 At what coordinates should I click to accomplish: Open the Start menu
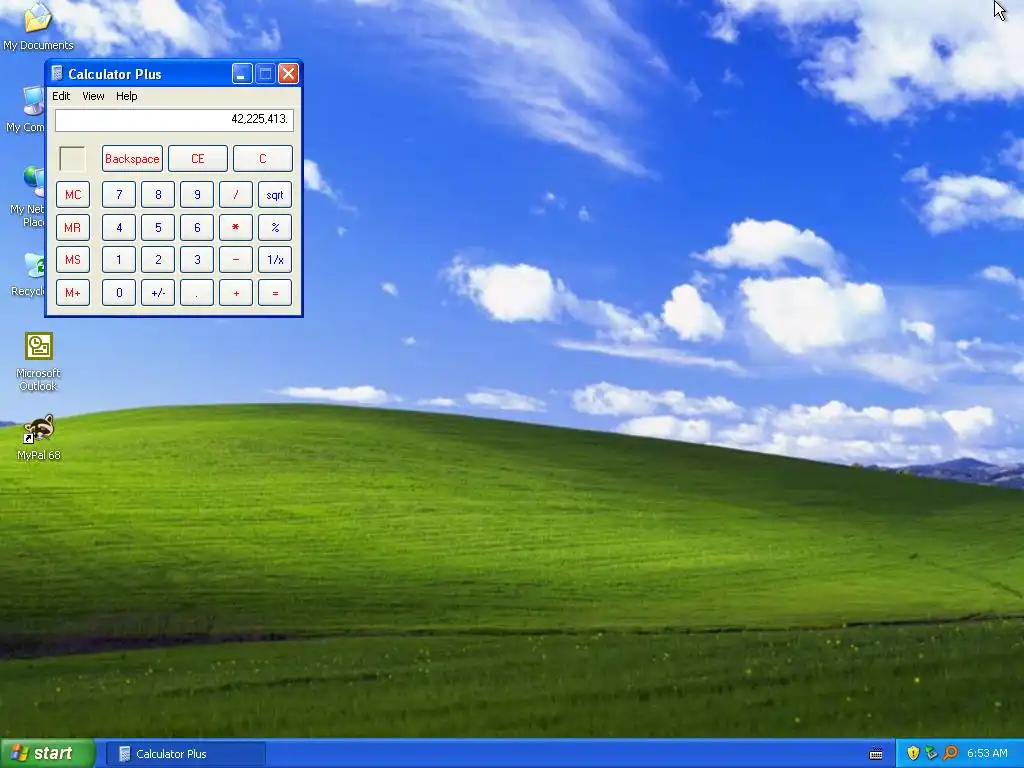(47, 754)
